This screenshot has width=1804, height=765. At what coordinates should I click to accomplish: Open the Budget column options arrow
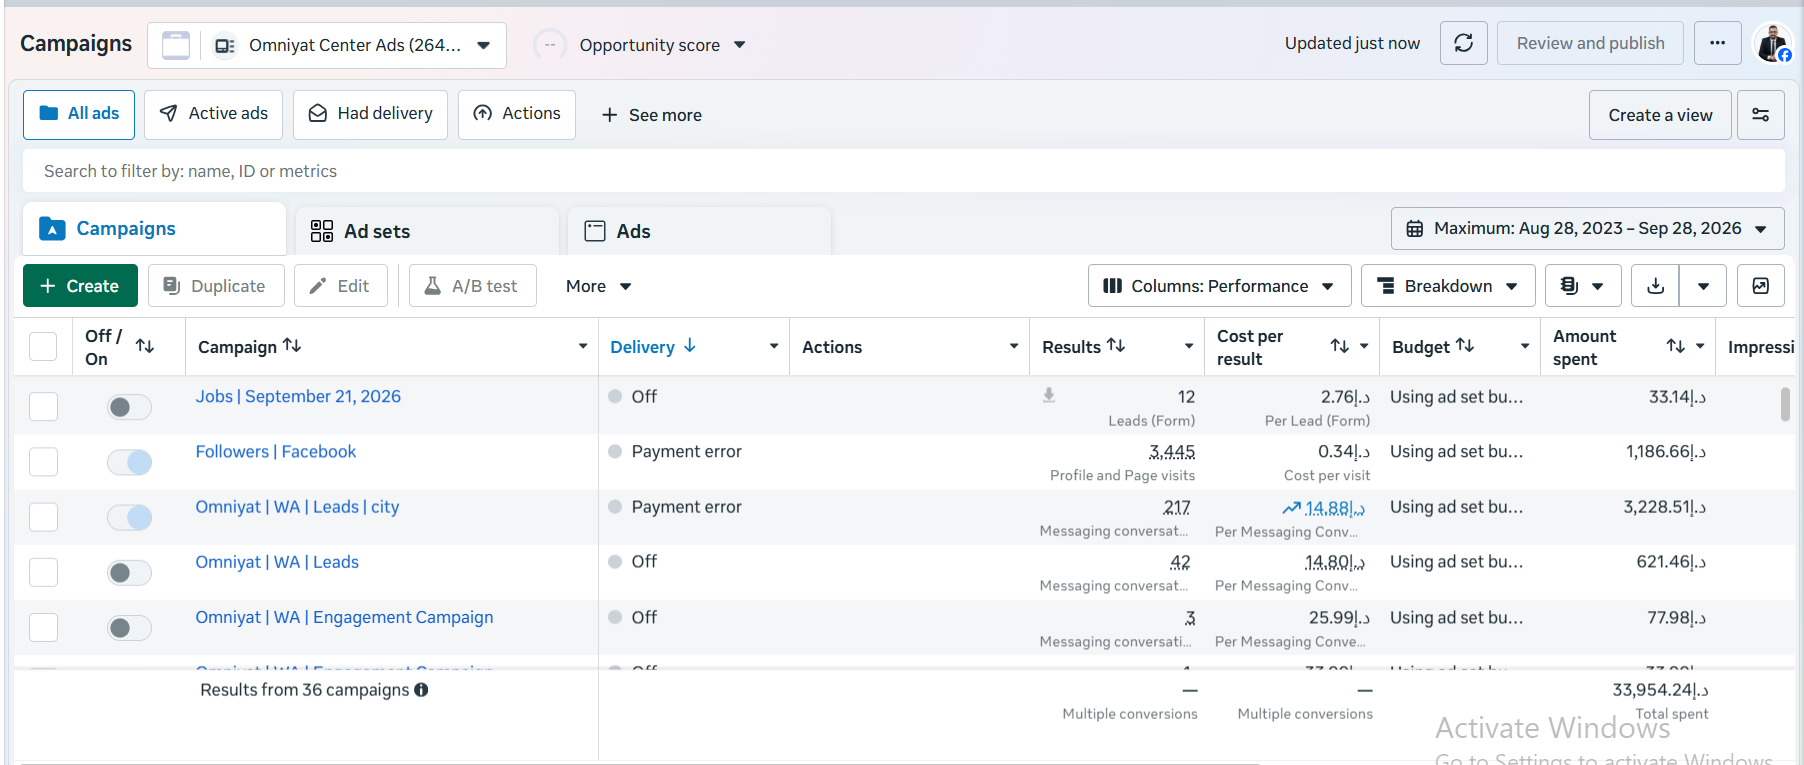pos(1525,346)
